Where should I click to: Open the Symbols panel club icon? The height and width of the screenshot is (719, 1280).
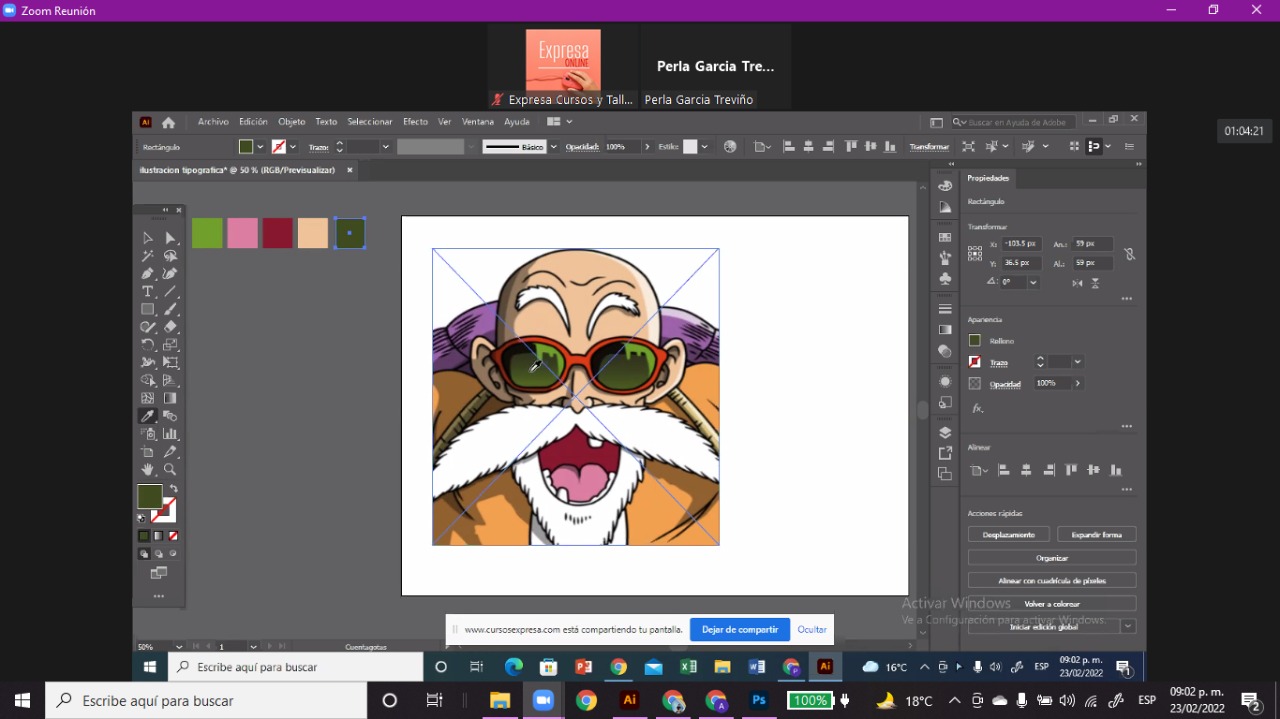(945, 279)
